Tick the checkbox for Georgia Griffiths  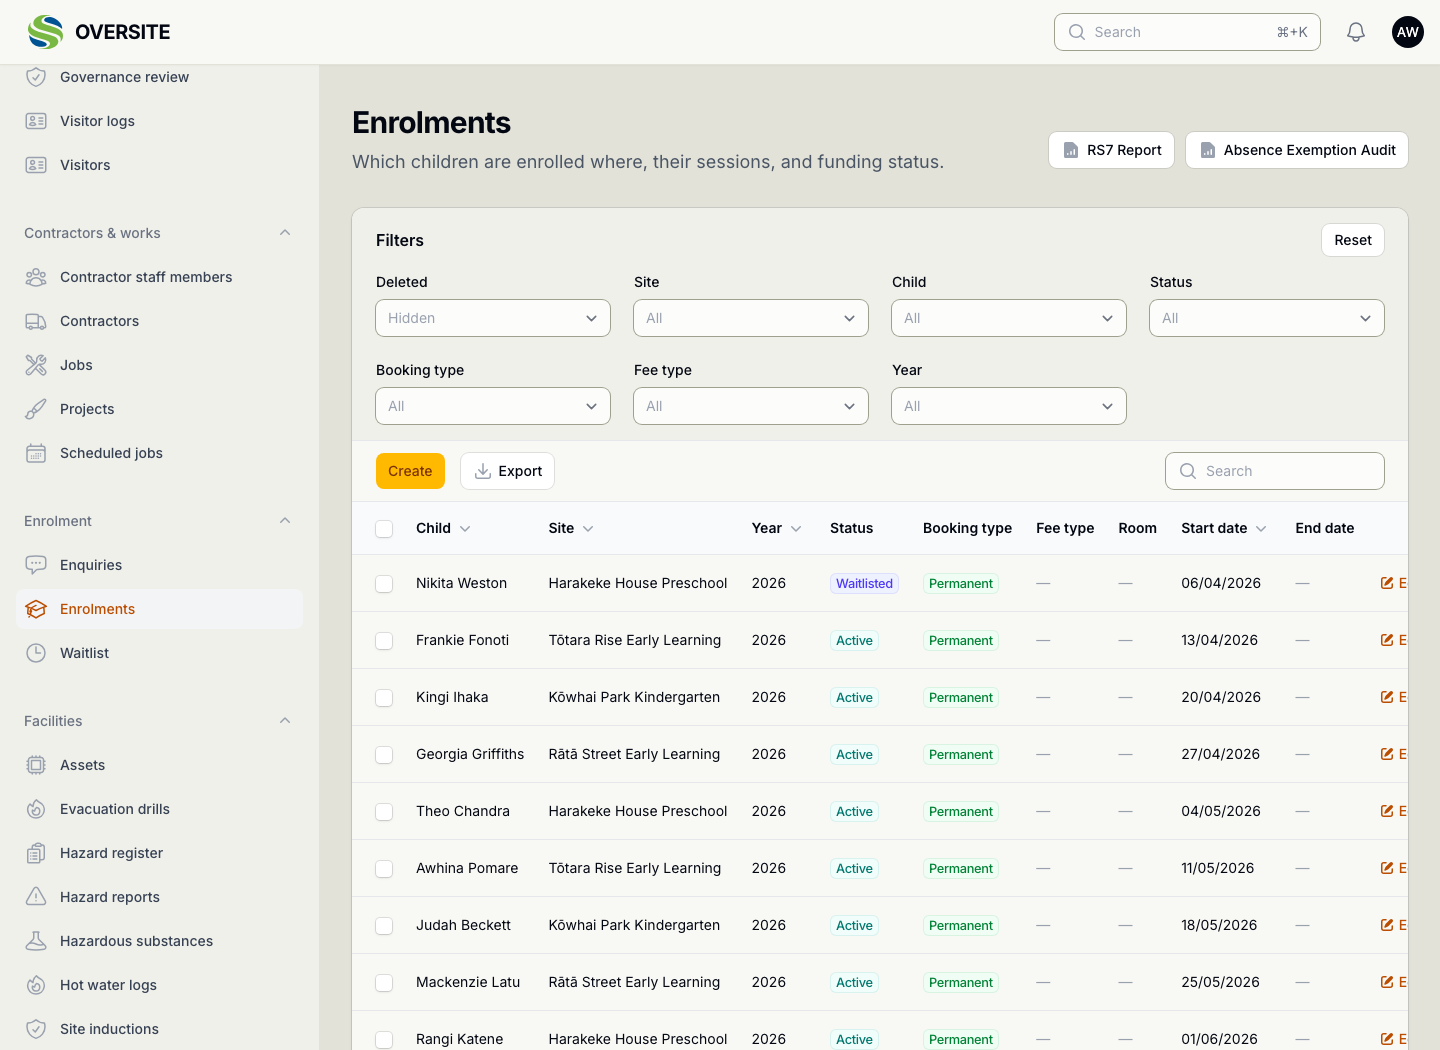(x=384, y=755)
